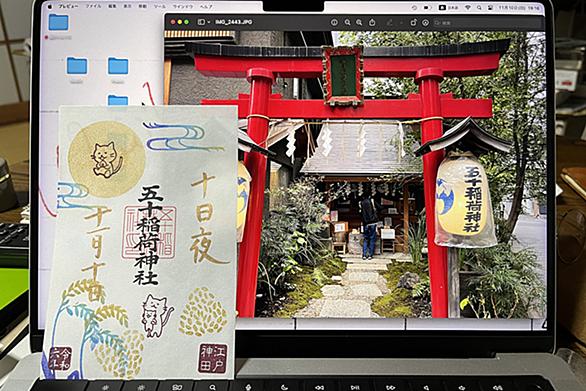Open the 表示 menu
586x391 pixels.
pyautogui.click(x=127, y=6)
